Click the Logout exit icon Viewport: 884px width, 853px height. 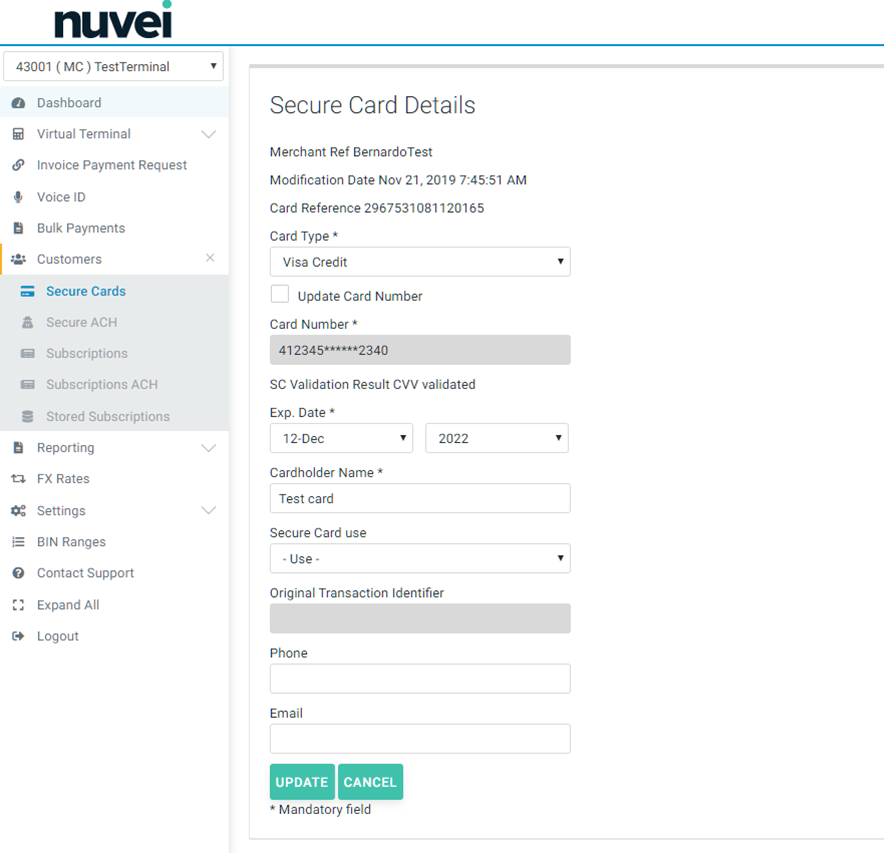pyautogui.click(x=18, y=636)
